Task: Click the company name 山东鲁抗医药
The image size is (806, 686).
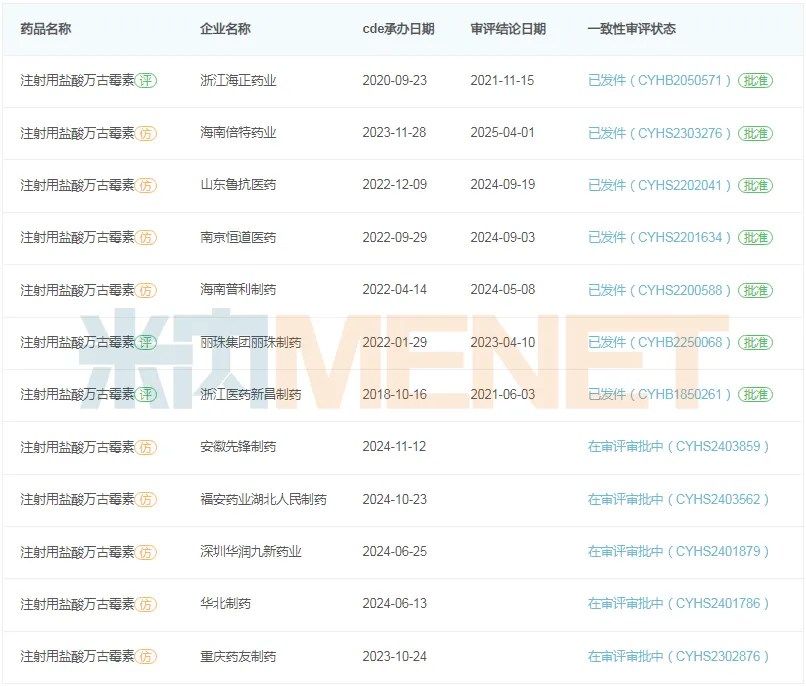Action: [238, 186]
